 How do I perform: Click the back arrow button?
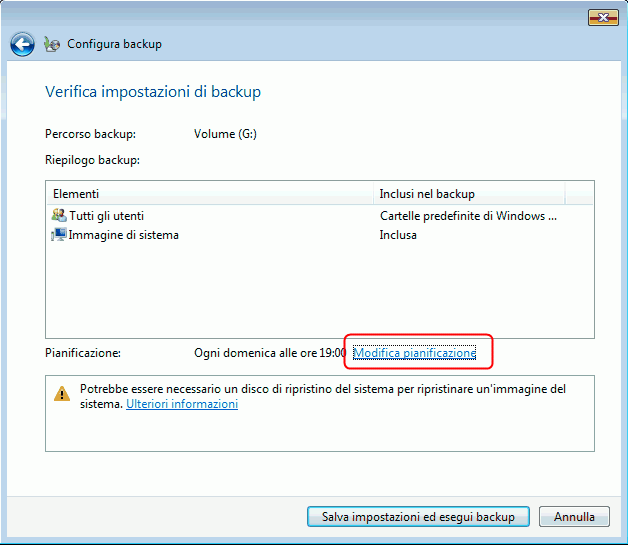pos(22,44)
